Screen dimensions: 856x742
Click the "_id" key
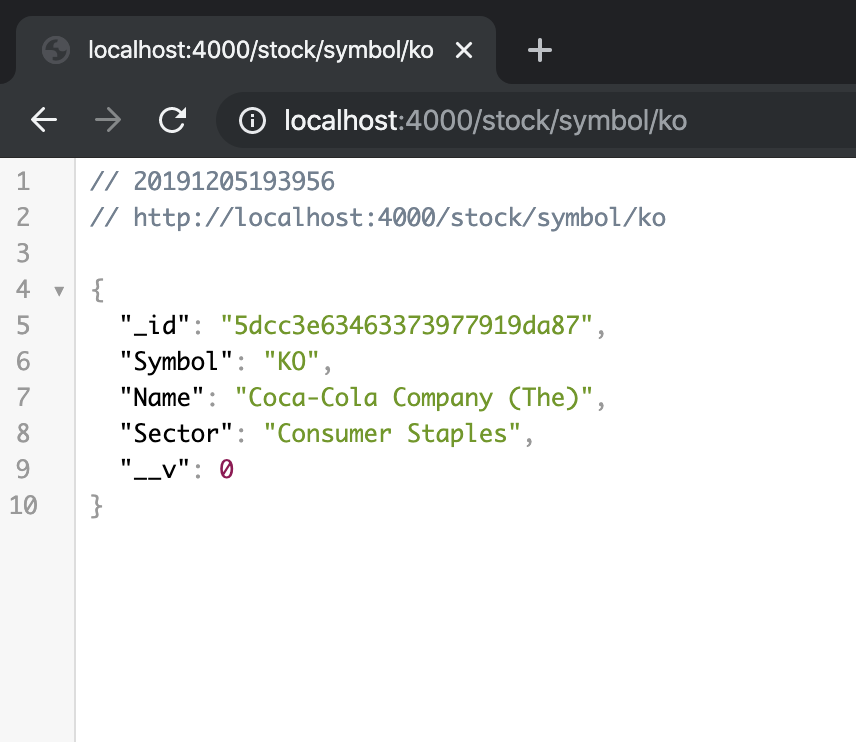coord(154,326)
